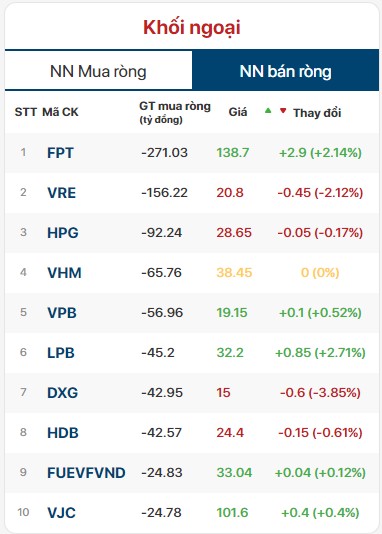Open the FPT stock link
Screen dimensions: 382x534
click(x=60, y=153)
